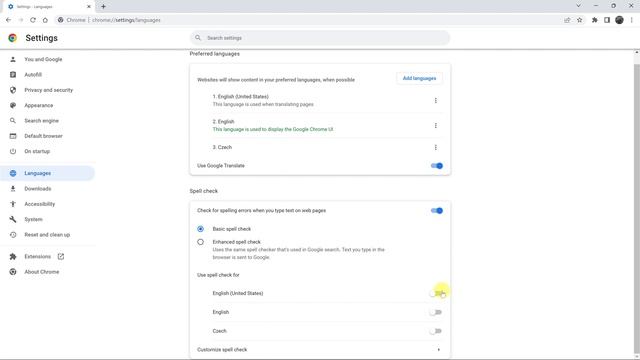The height and width of the screenshot is (360, 640).
Task: Open Privacy and security settings
Action: pos(48,90)
